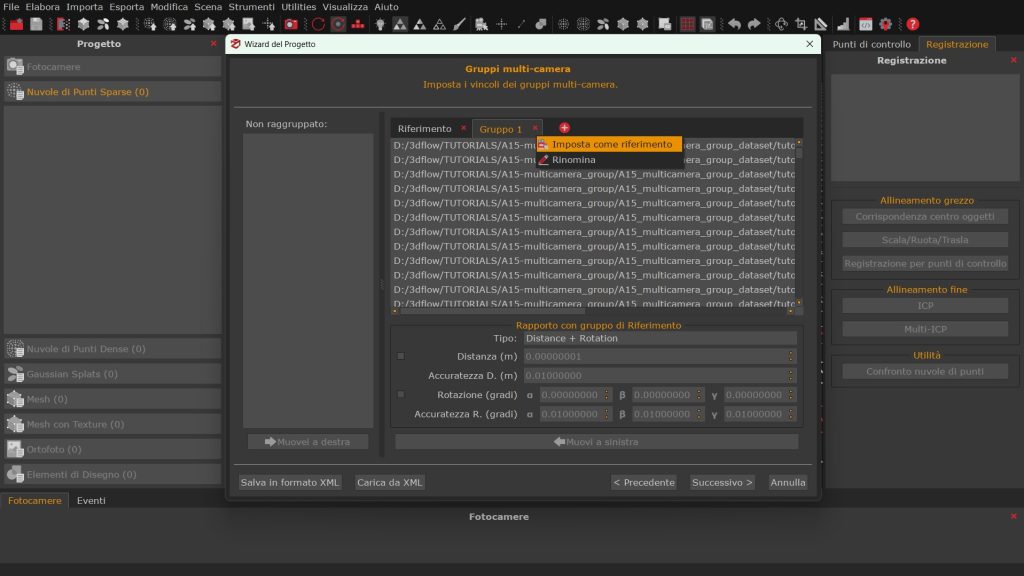Open the Strumenti menu
This screenshot has height=576, width=1024.
pos(251,7)
